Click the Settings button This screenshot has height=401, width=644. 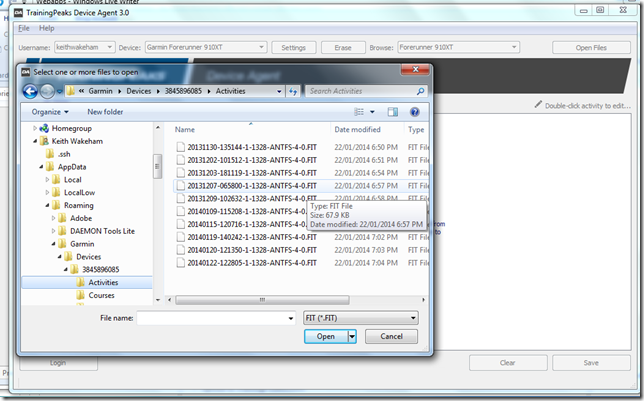[294, 48]
